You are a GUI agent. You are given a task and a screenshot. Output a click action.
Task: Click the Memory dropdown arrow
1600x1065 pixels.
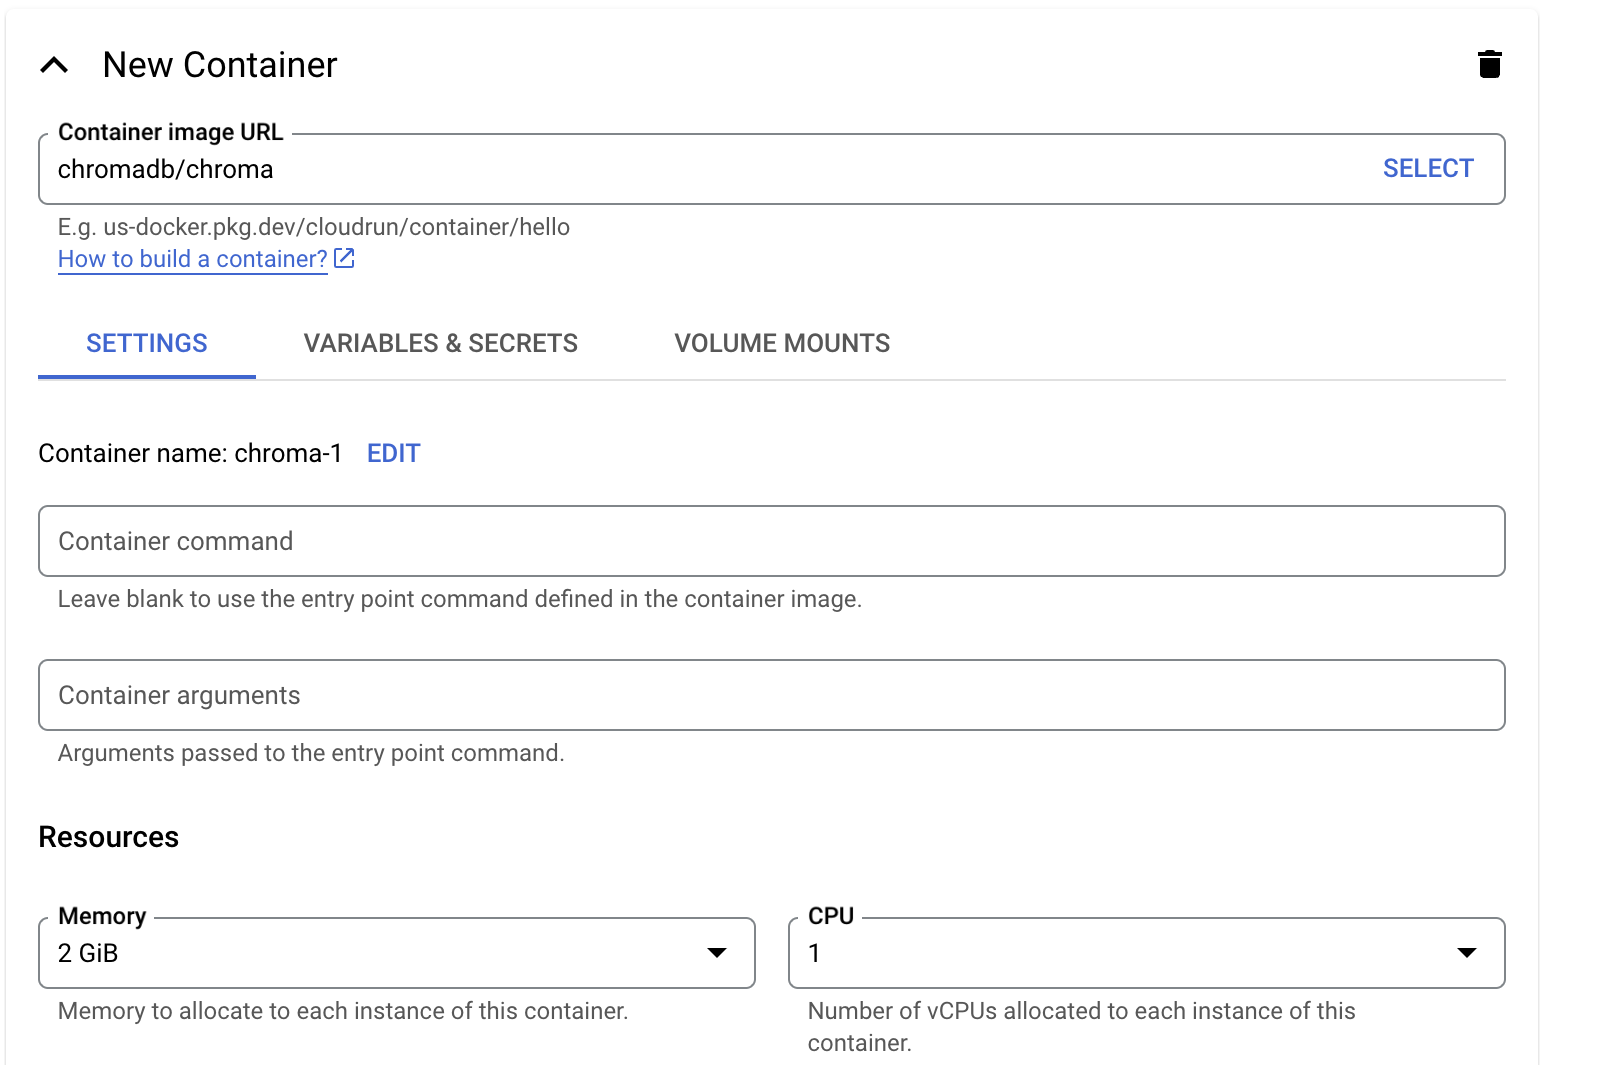point(717,953)
